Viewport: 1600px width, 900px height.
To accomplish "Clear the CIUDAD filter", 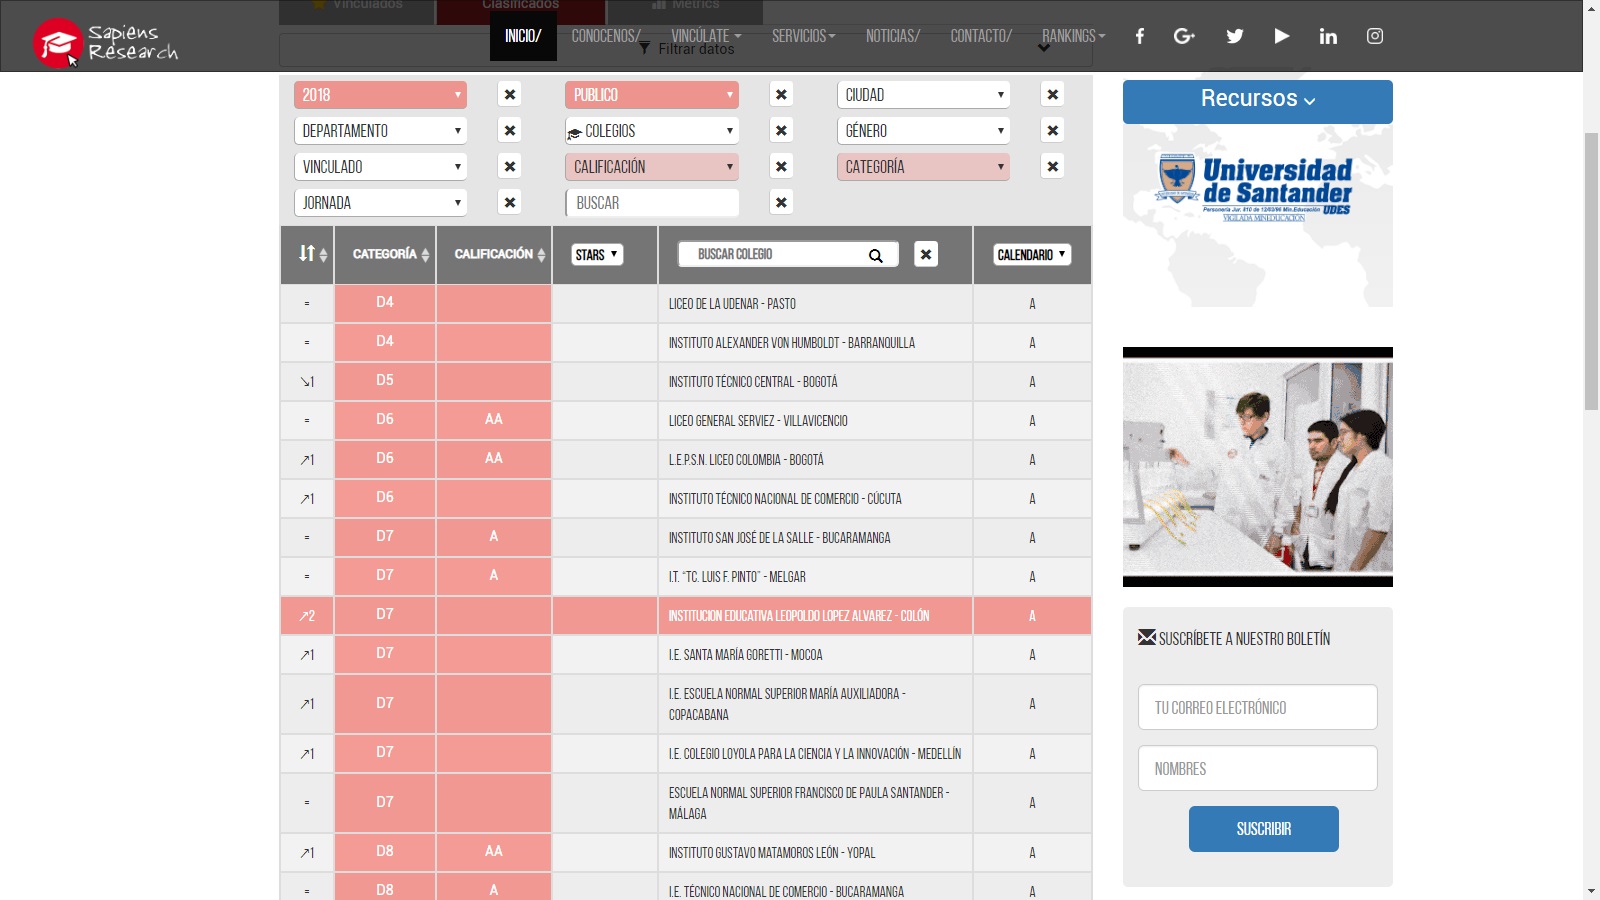I will click(1053, 95).
